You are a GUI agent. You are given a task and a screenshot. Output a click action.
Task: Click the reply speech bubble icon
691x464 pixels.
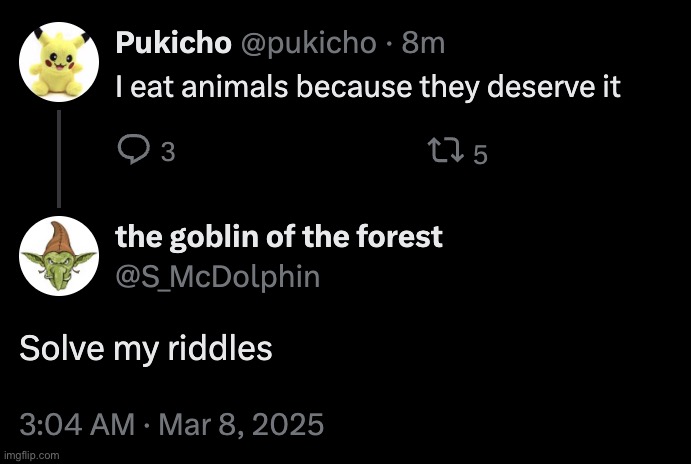(134, 149)
